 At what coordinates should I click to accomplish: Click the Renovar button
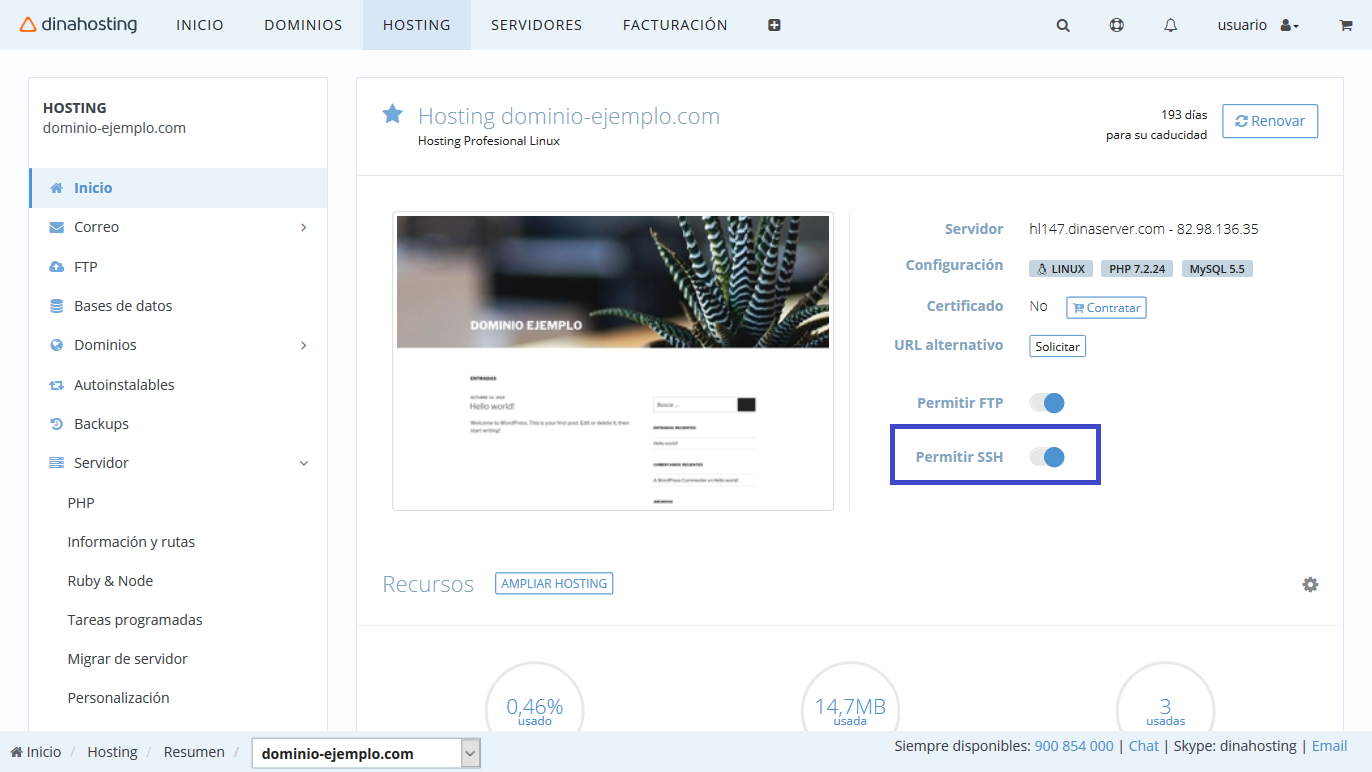(x=1270, y=120)
